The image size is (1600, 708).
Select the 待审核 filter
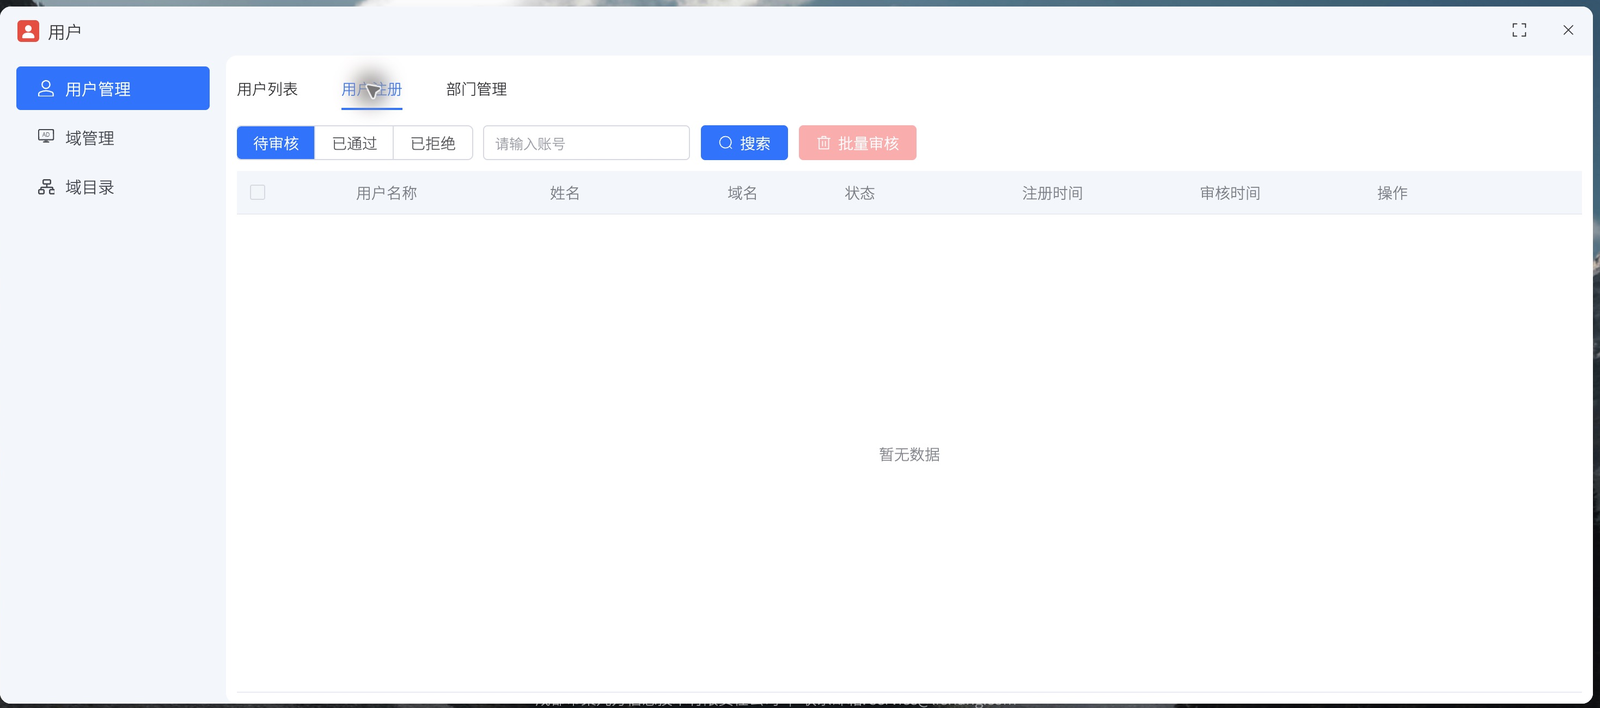click(x=276, y=143)
